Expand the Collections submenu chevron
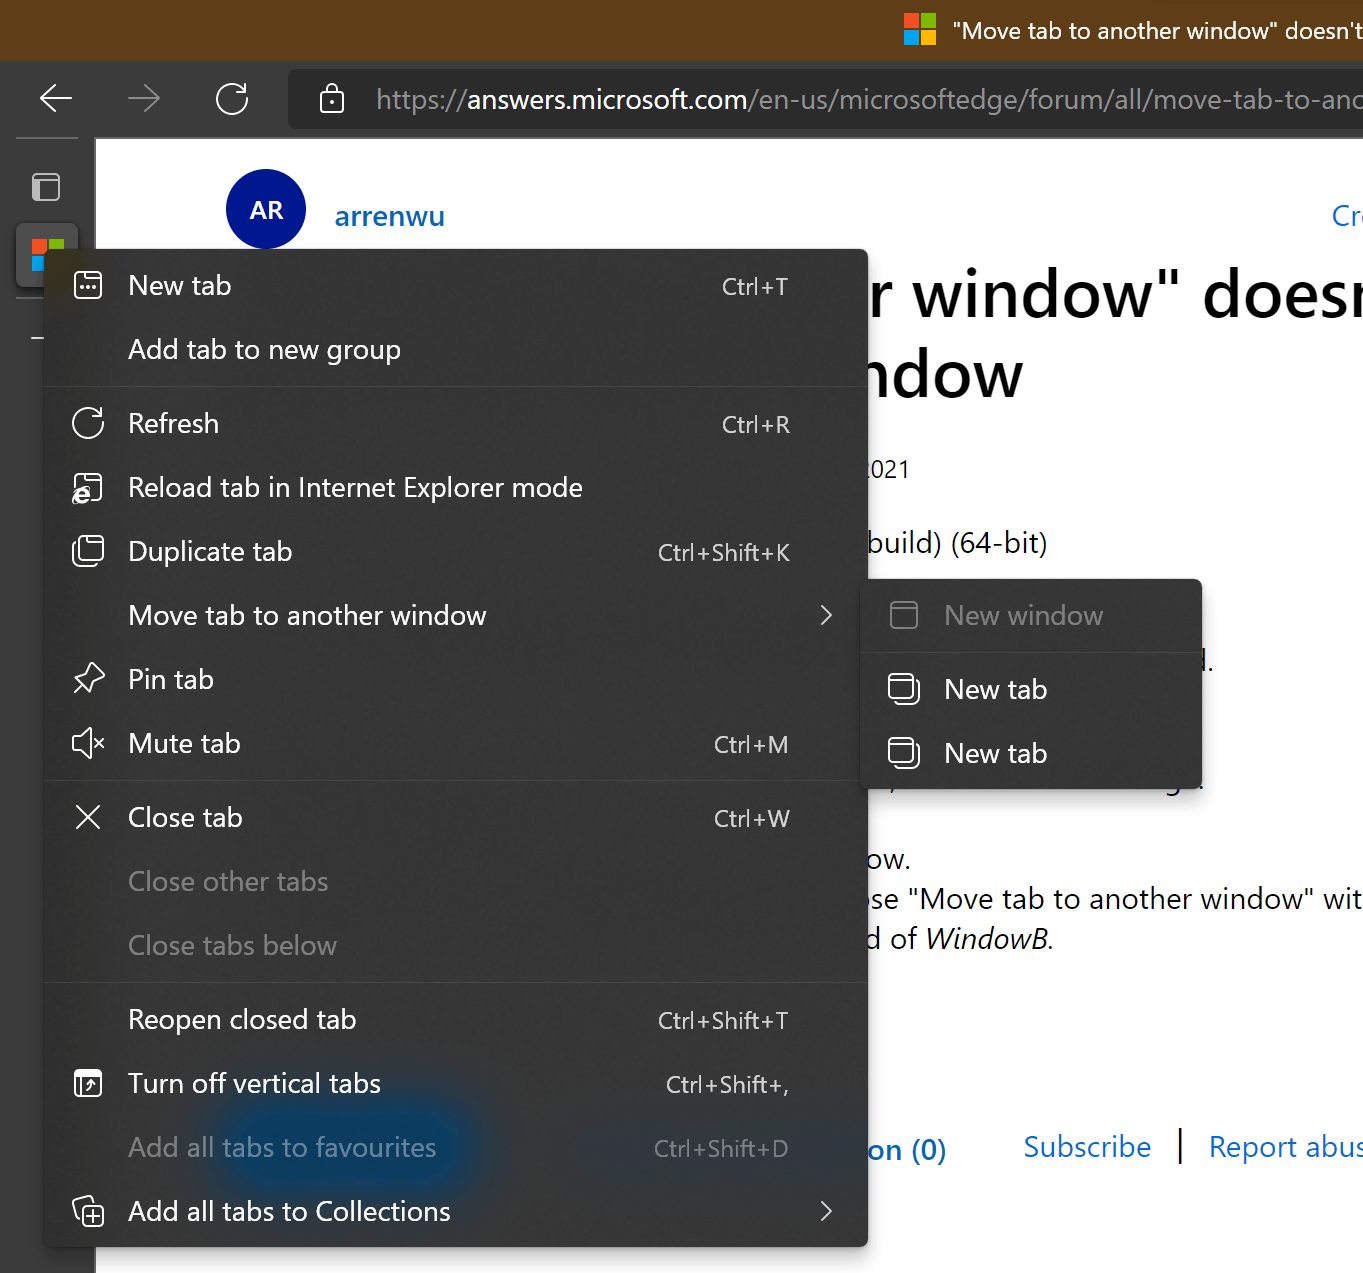This screenshot has width=1363, height=1273. tap(826, 1211)
